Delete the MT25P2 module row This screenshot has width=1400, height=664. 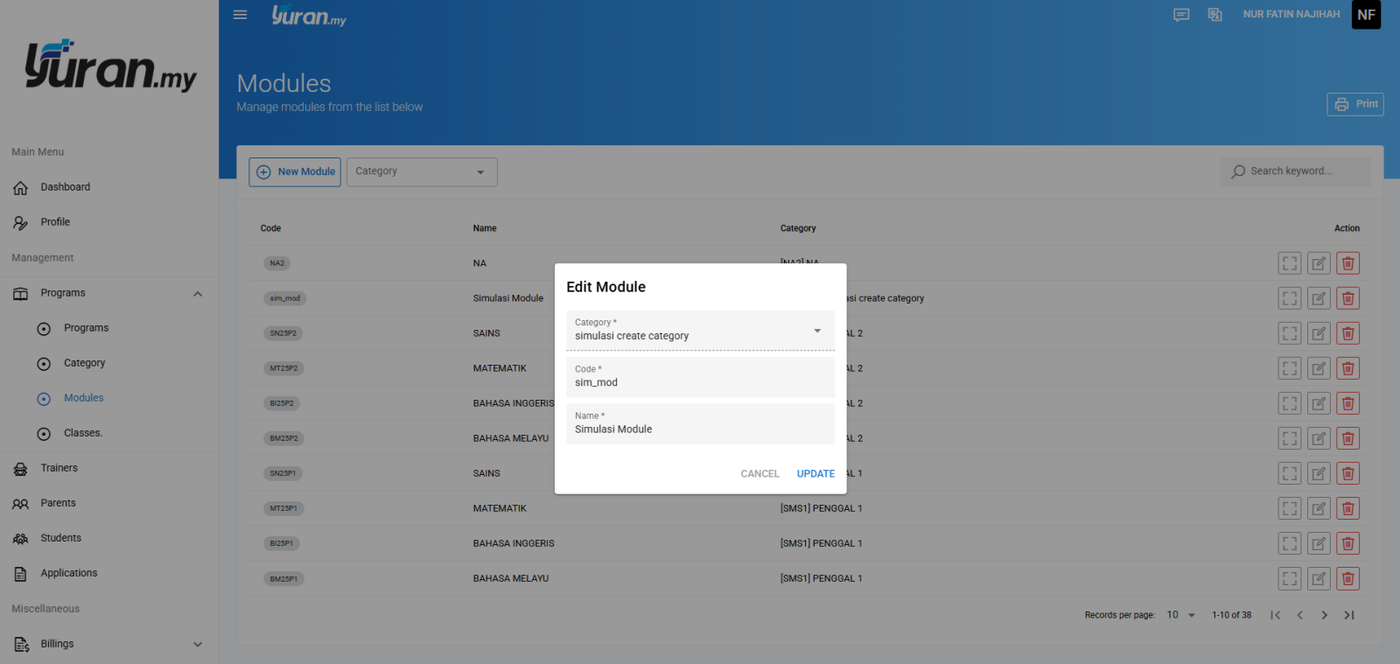tap(1348, 368)
